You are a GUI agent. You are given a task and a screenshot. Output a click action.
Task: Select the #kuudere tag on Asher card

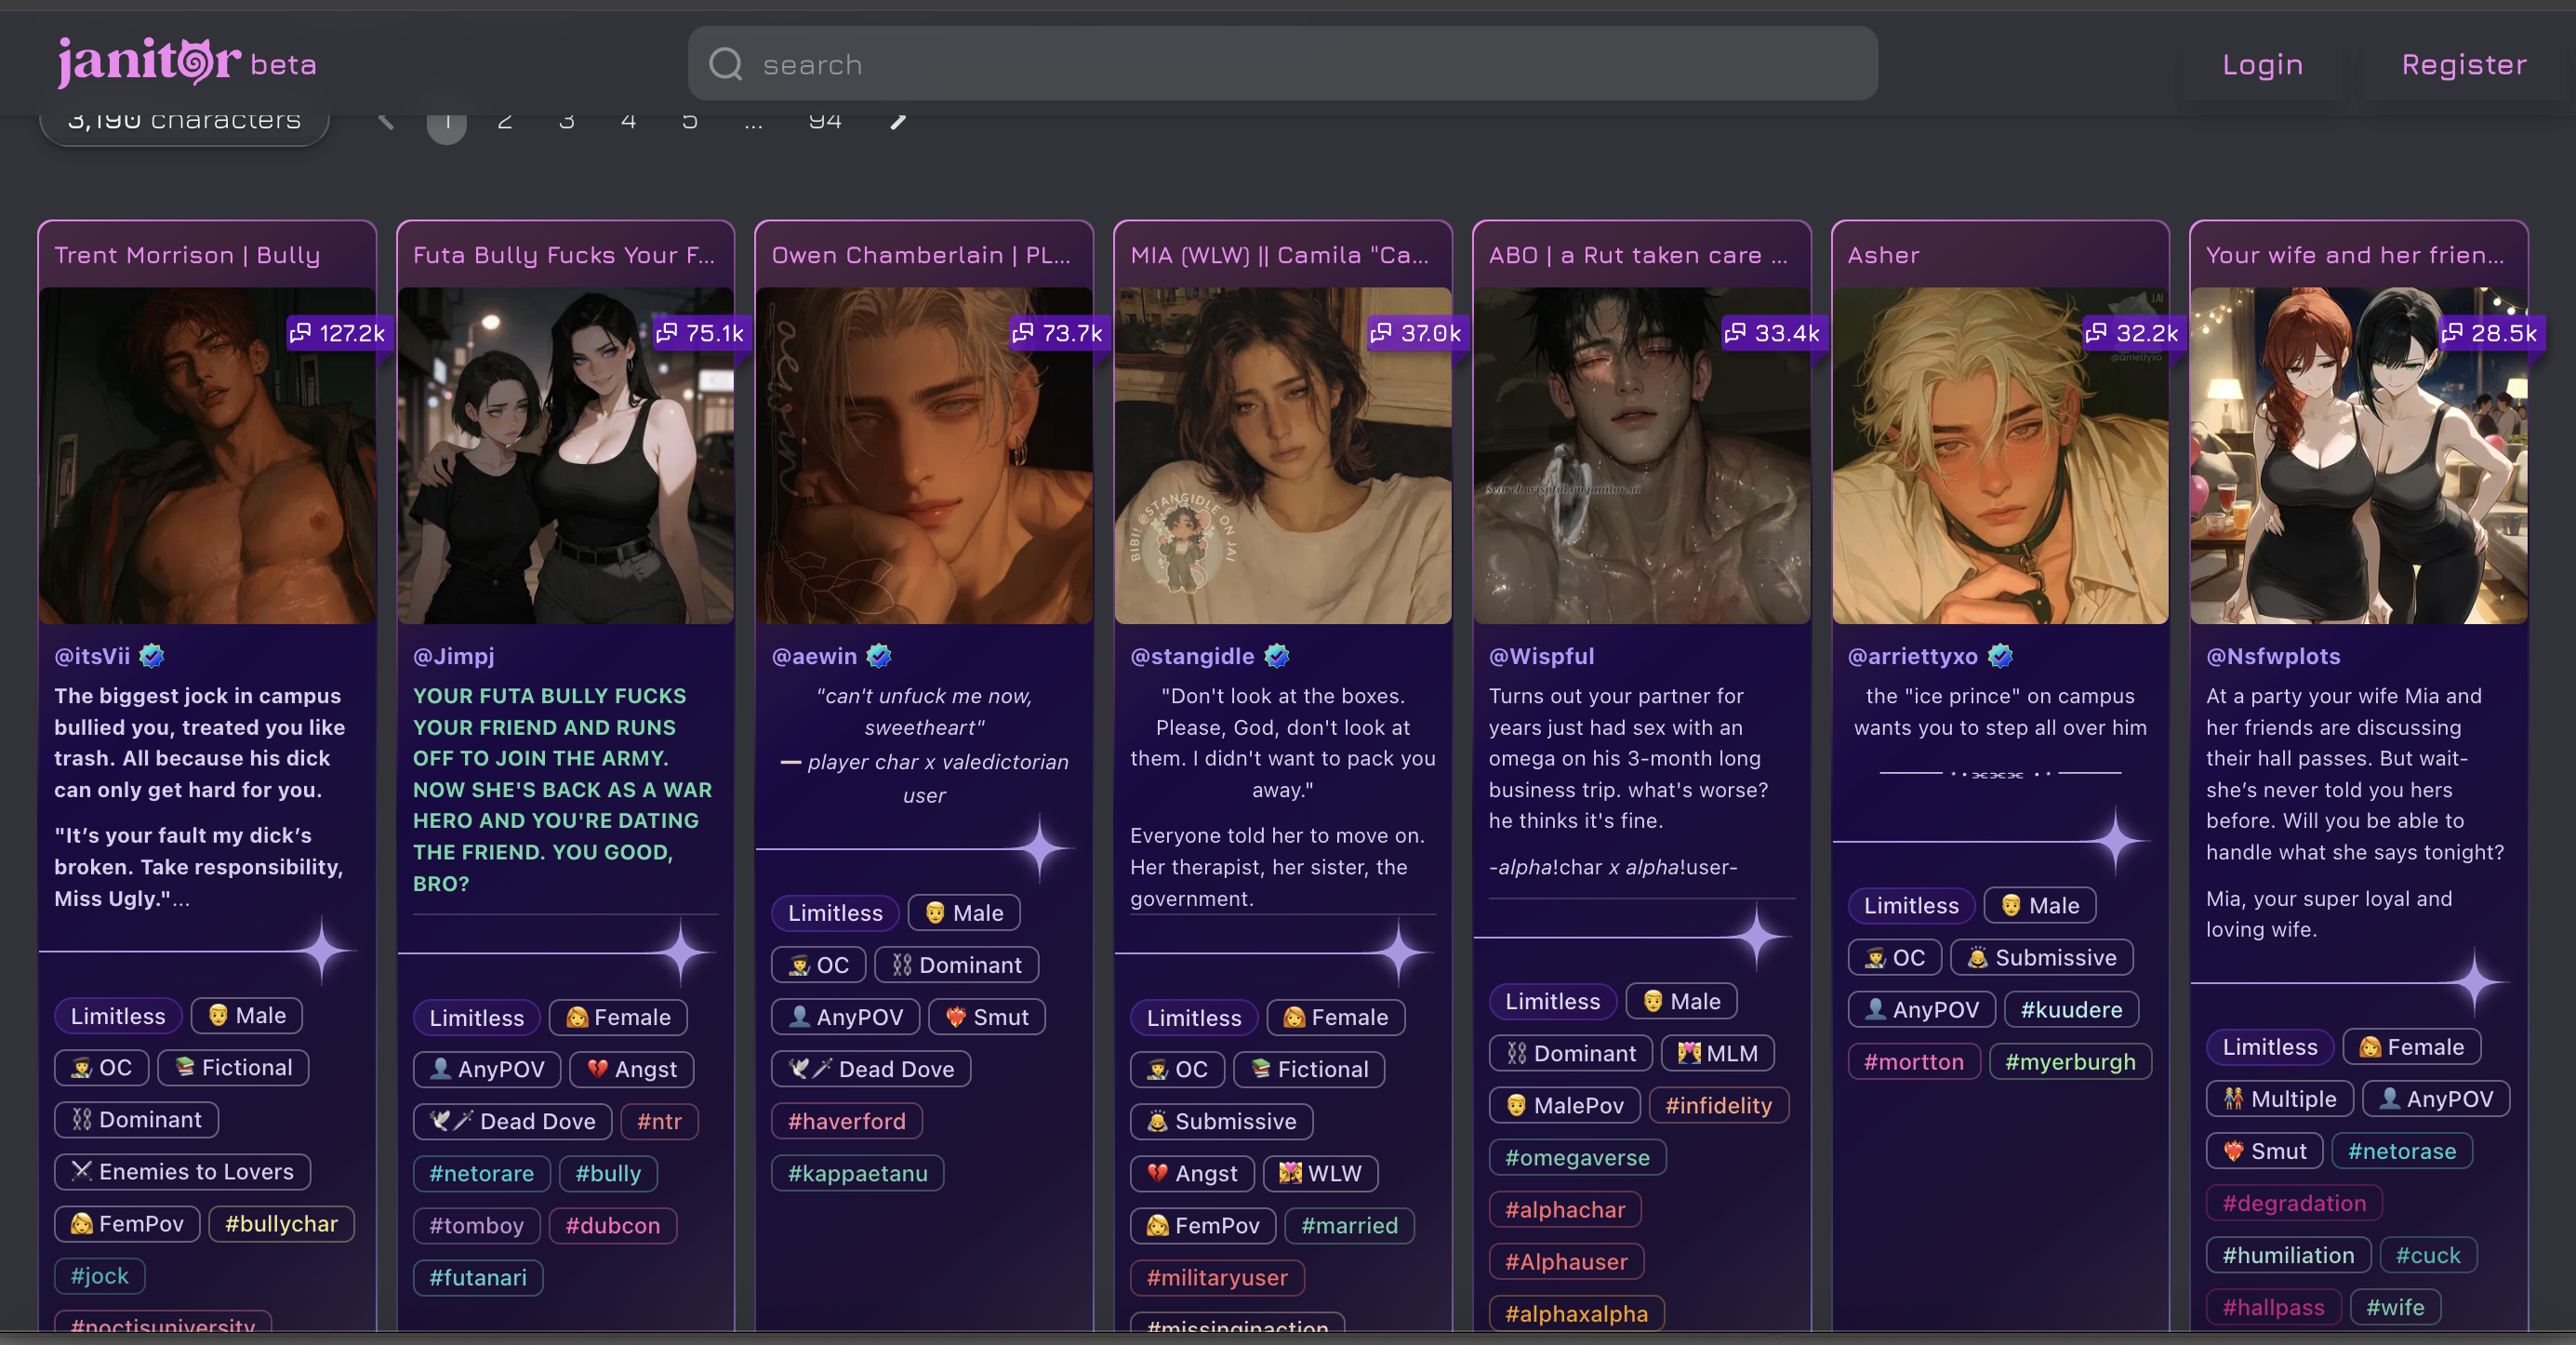pyautogui.click(x=2071, y=1009)
